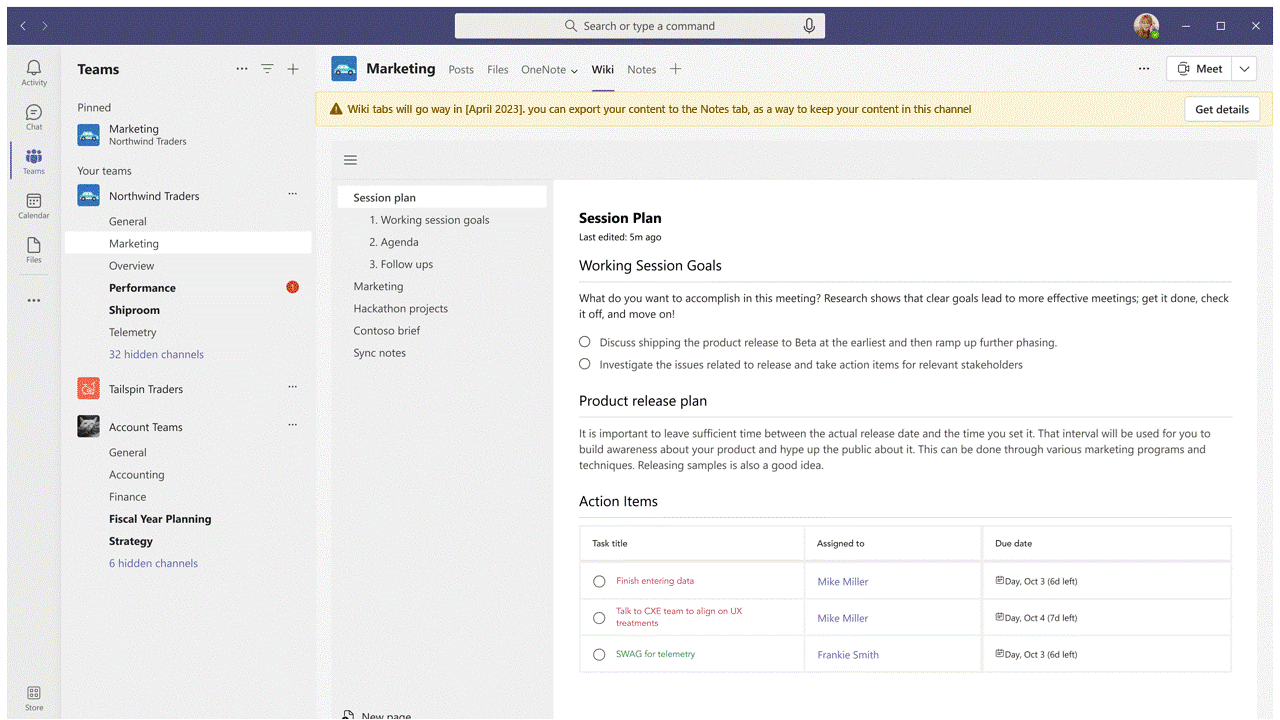
Task: Mark SWAG for telemetry as complete
Action: pos(599,654)
